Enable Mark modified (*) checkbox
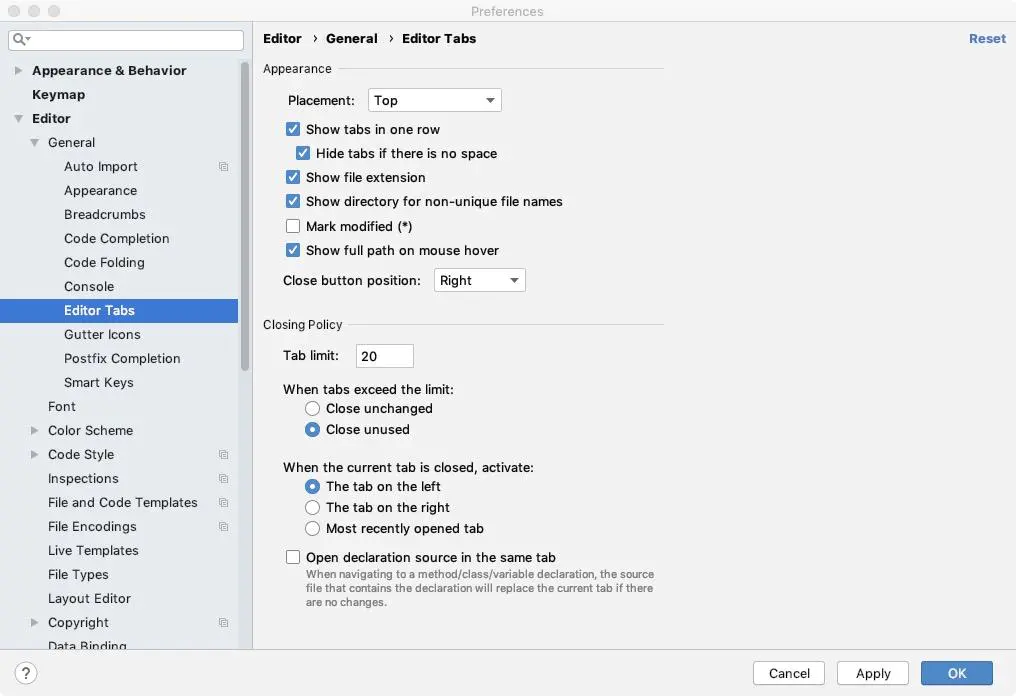Screen dimensions: 1016x696 (x=293, y=226)
